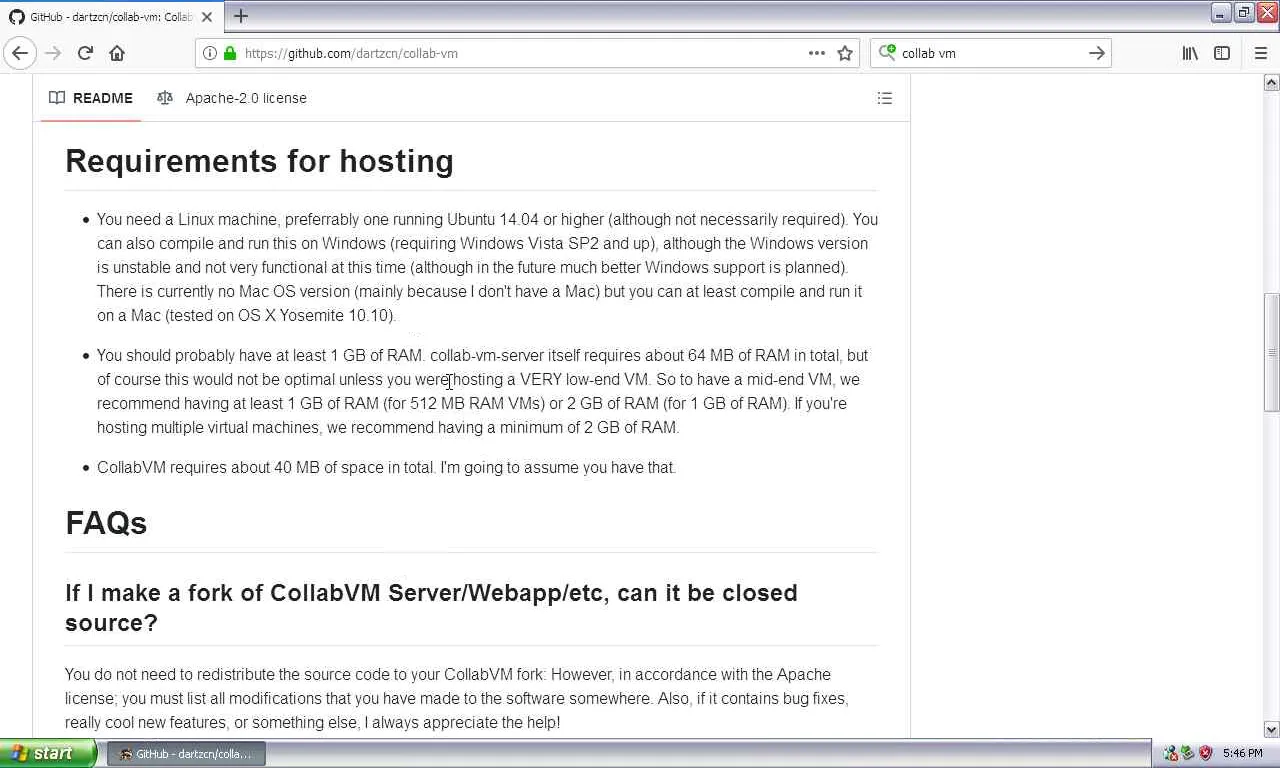1280x768 pixels.
Task: Select the GitHub dartzcn/collab-vm browser tab
Action: 111,17
